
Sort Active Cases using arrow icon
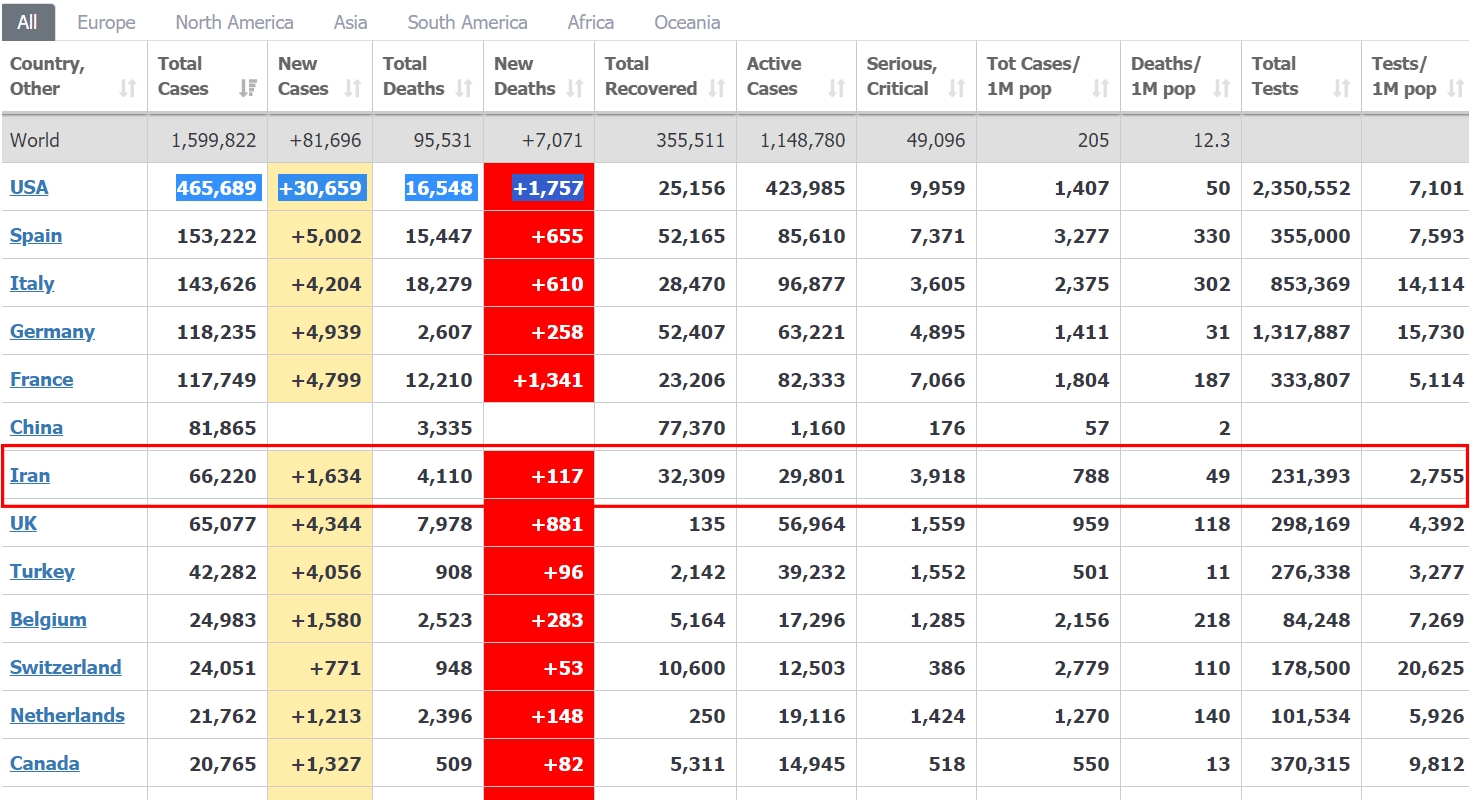[x=837, y=89]
